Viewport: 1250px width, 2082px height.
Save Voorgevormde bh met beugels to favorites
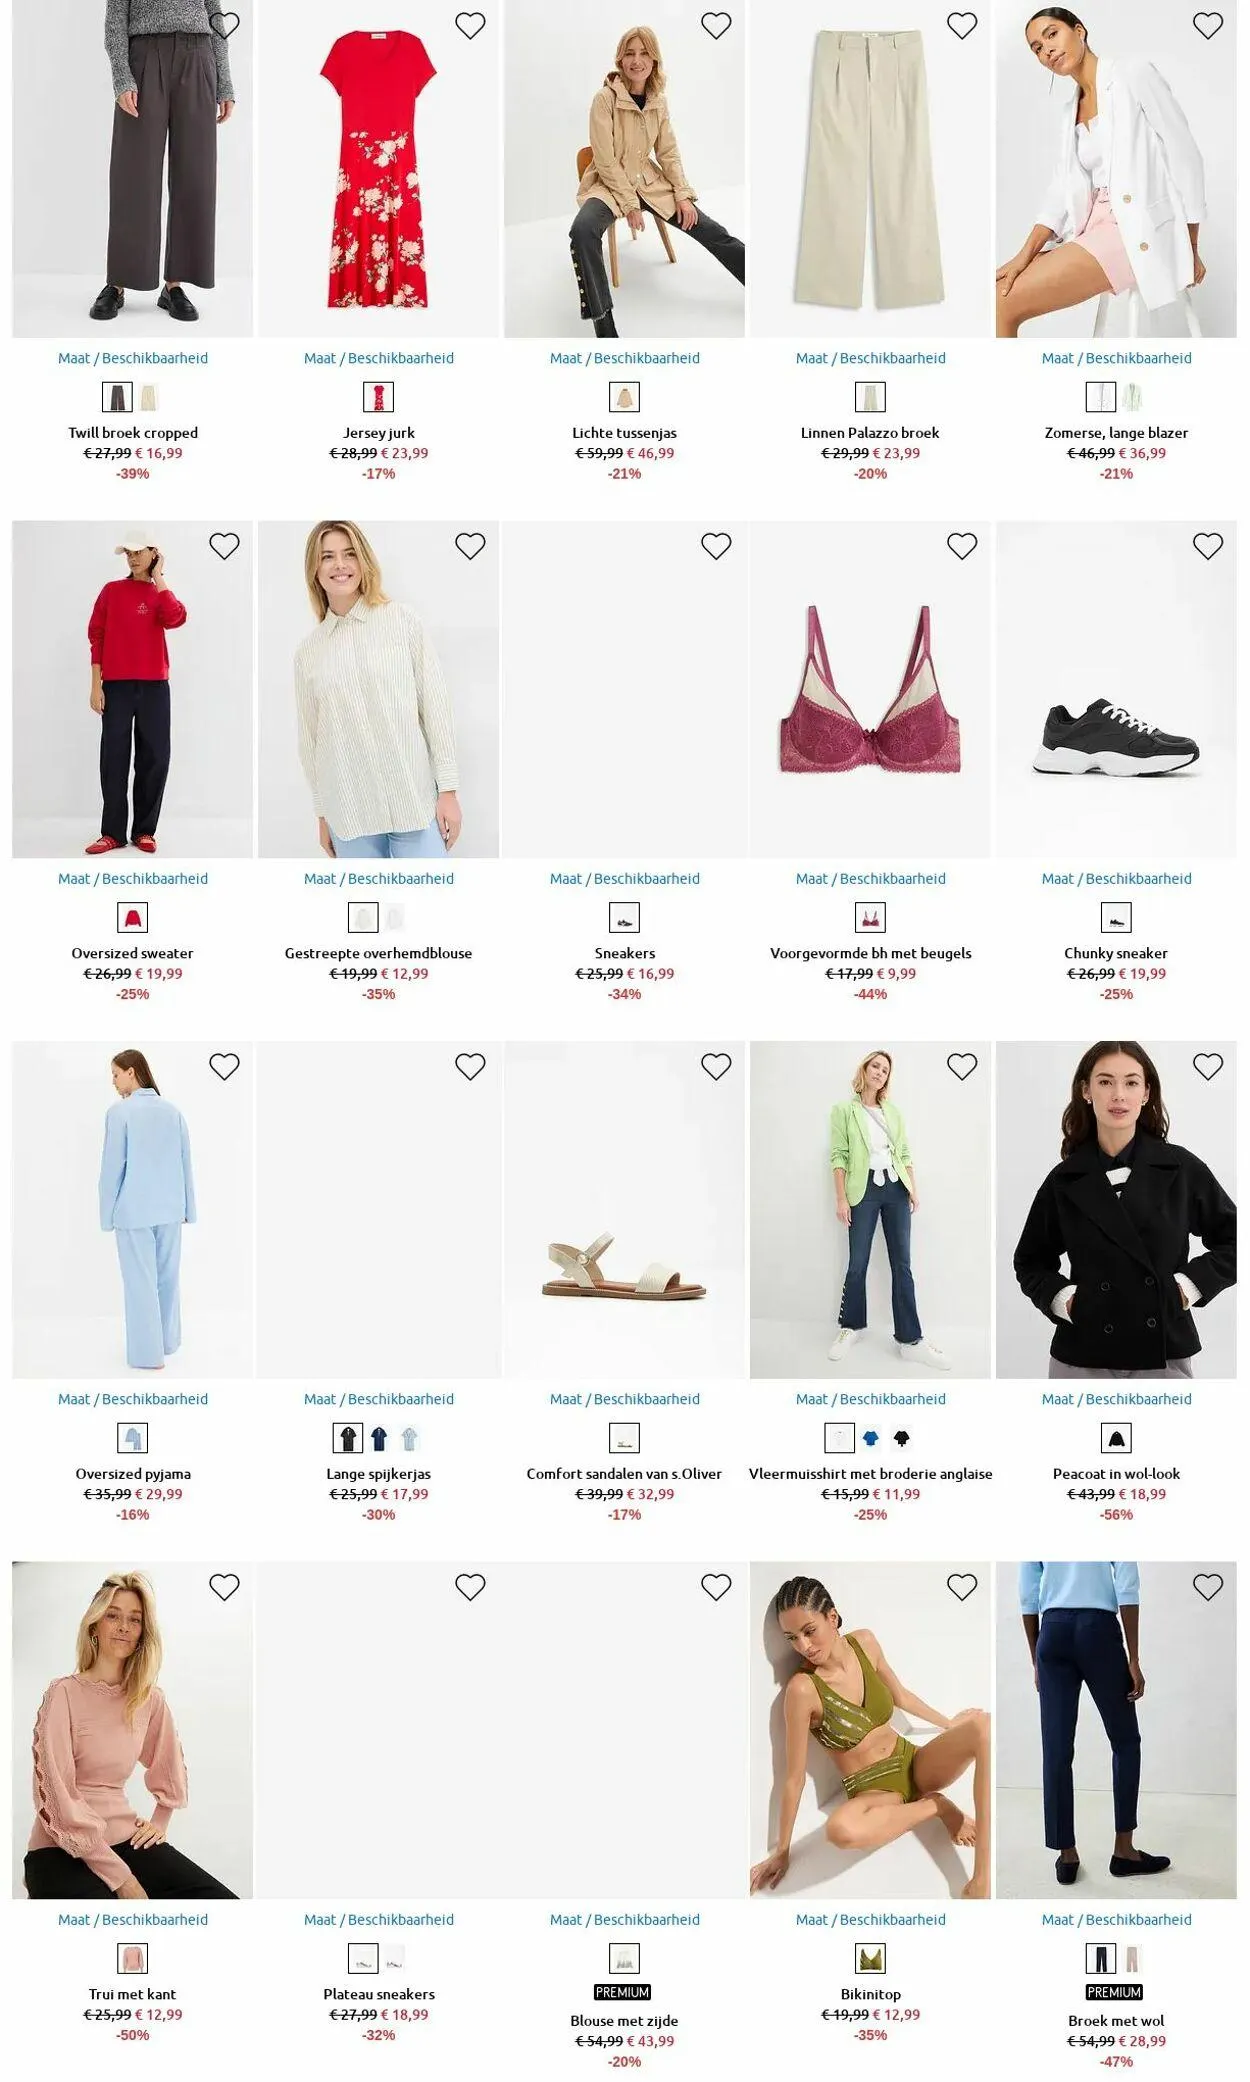click(962, 546)
